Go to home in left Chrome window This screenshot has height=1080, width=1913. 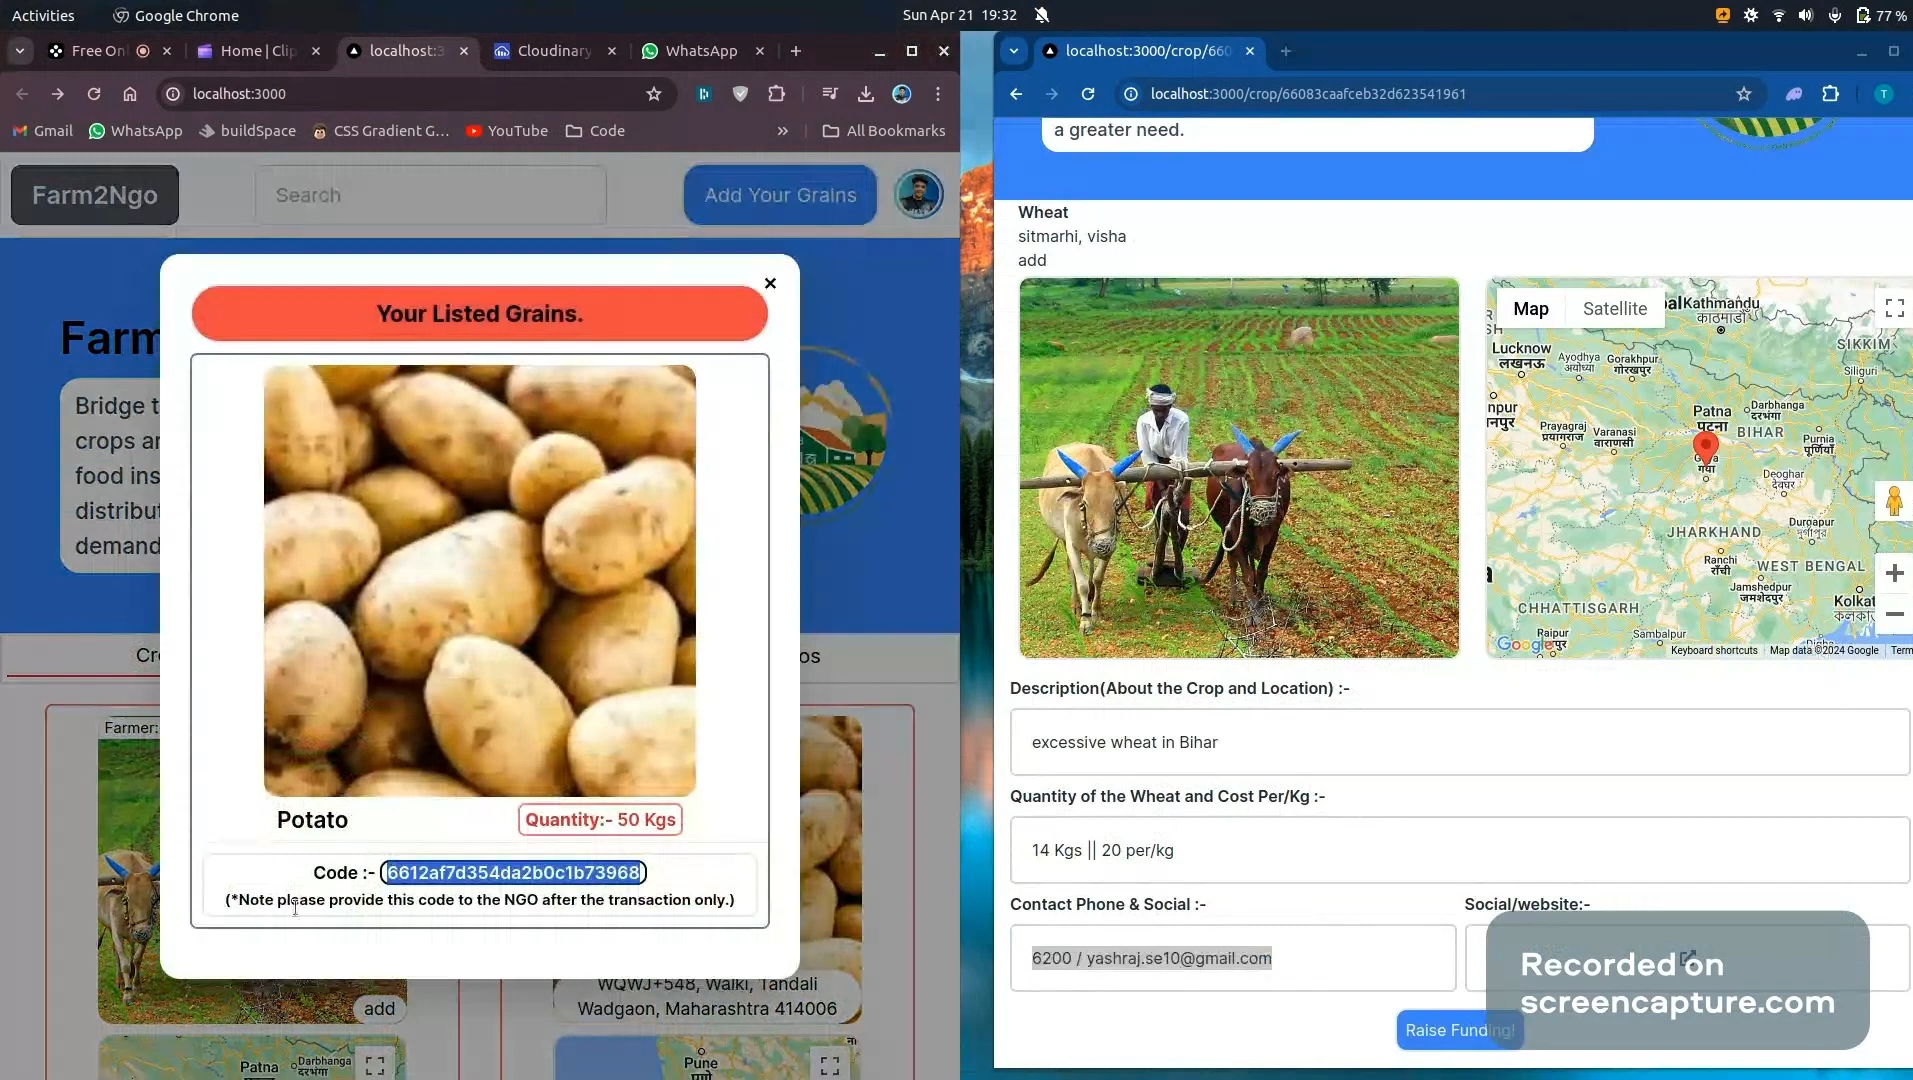(x=130, y=94)
